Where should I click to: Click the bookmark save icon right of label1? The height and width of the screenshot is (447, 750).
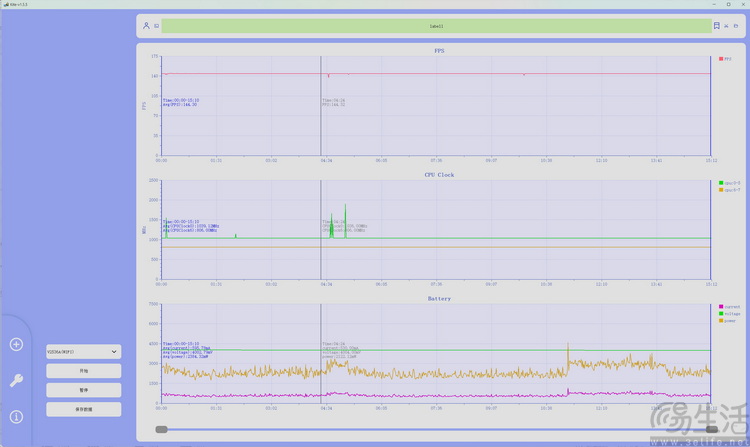(x=717, y=26)
